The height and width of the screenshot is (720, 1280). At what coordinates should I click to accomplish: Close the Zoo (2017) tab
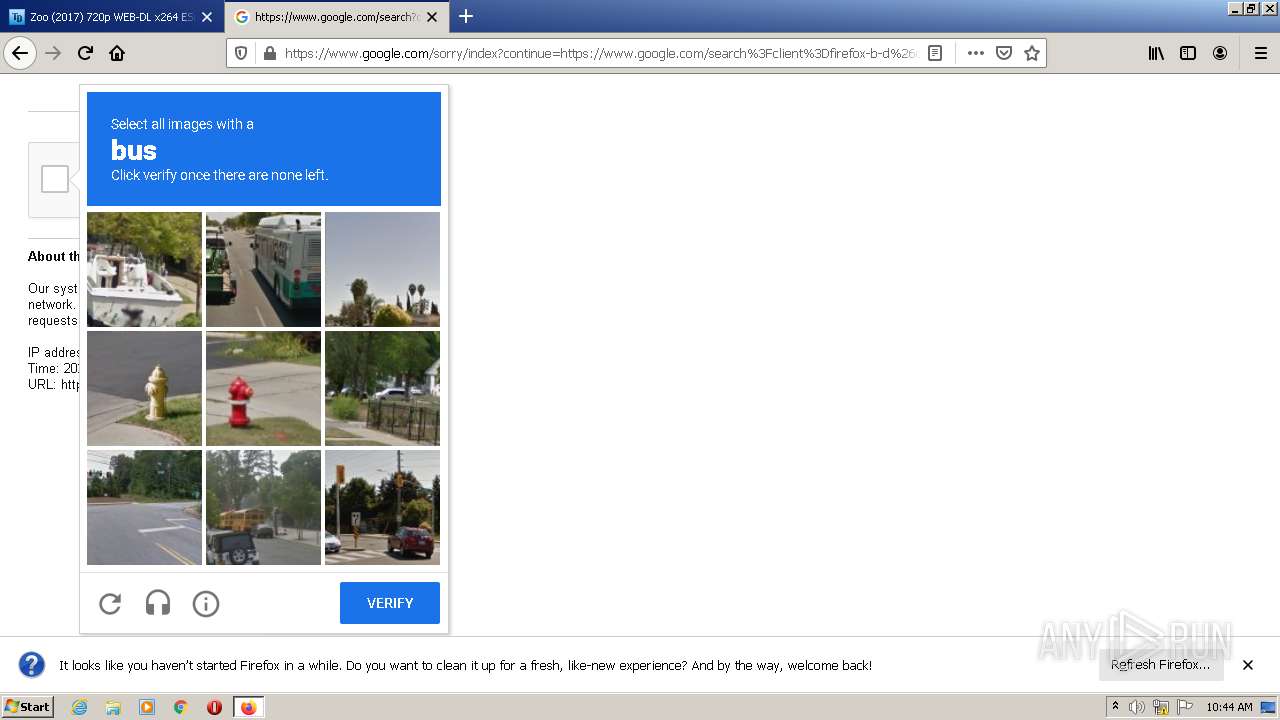(x=206, y=17)
